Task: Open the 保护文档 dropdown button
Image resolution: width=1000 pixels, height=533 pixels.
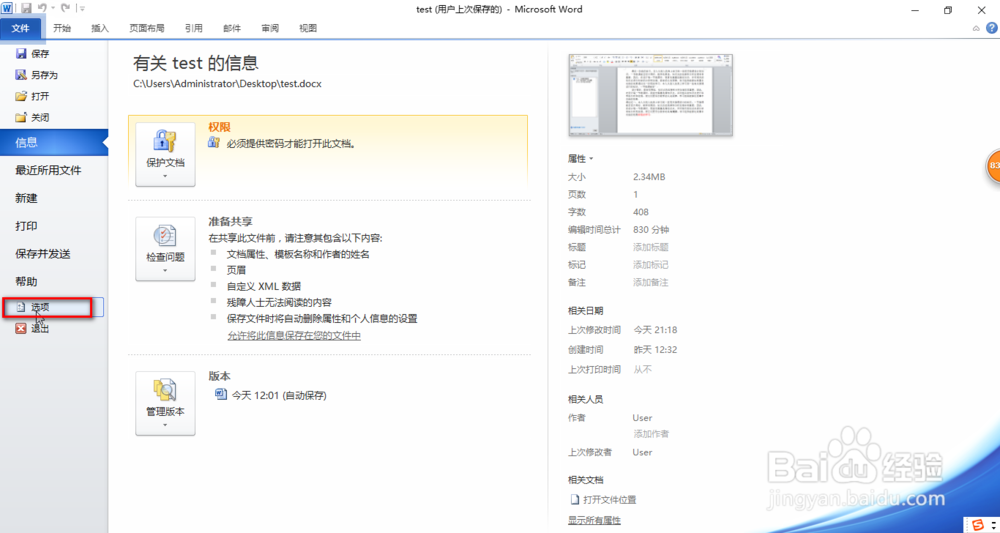Action: point(165,154)
